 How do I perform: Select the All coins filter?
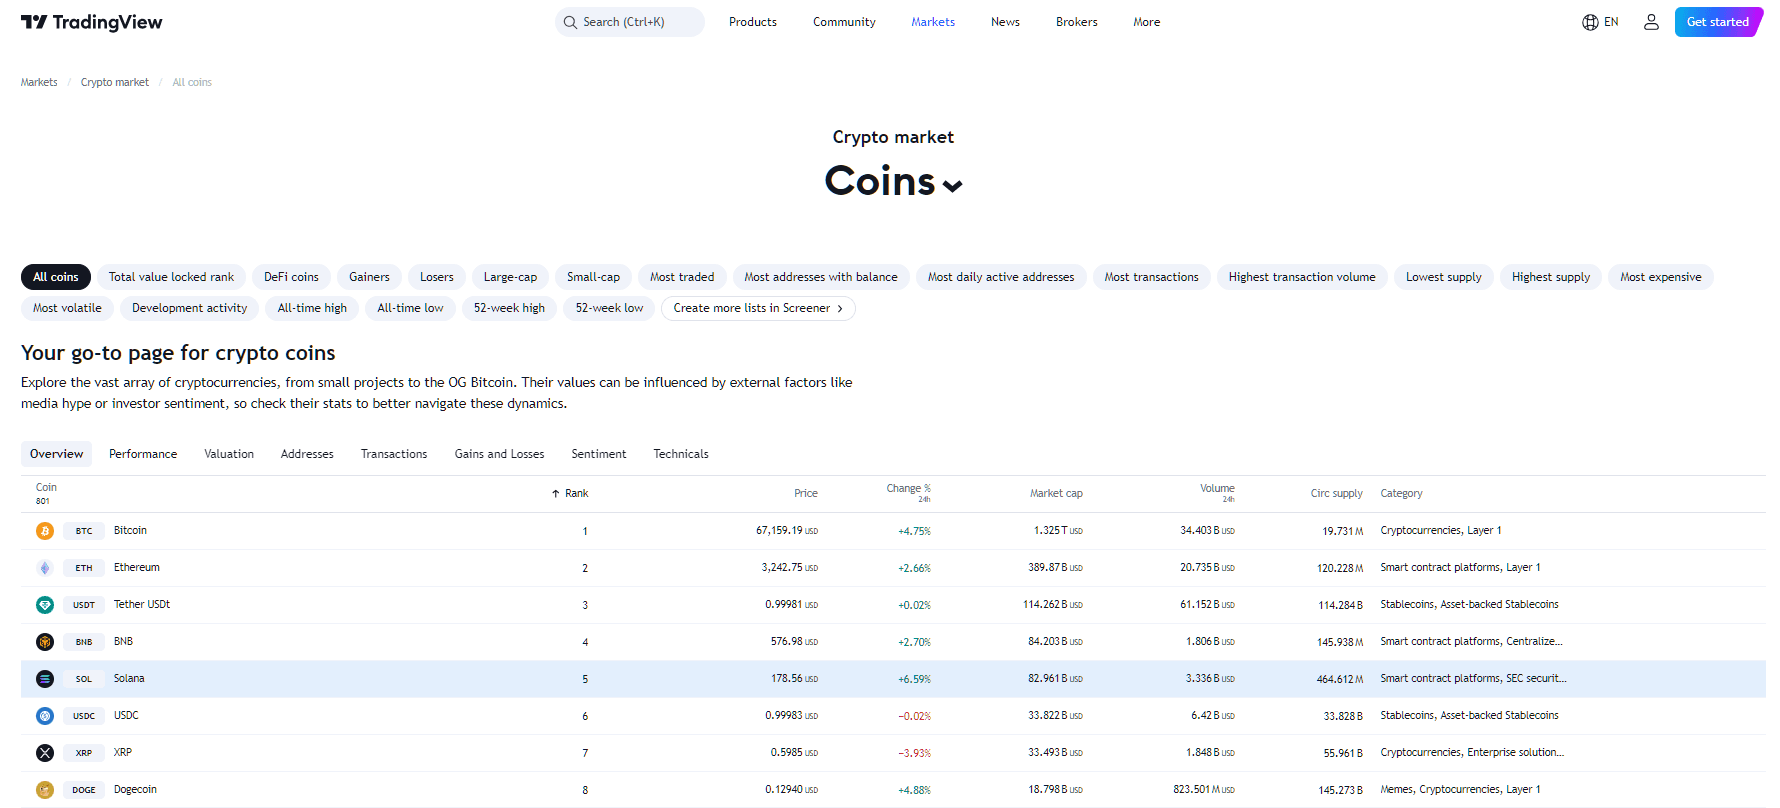[56, 277]
